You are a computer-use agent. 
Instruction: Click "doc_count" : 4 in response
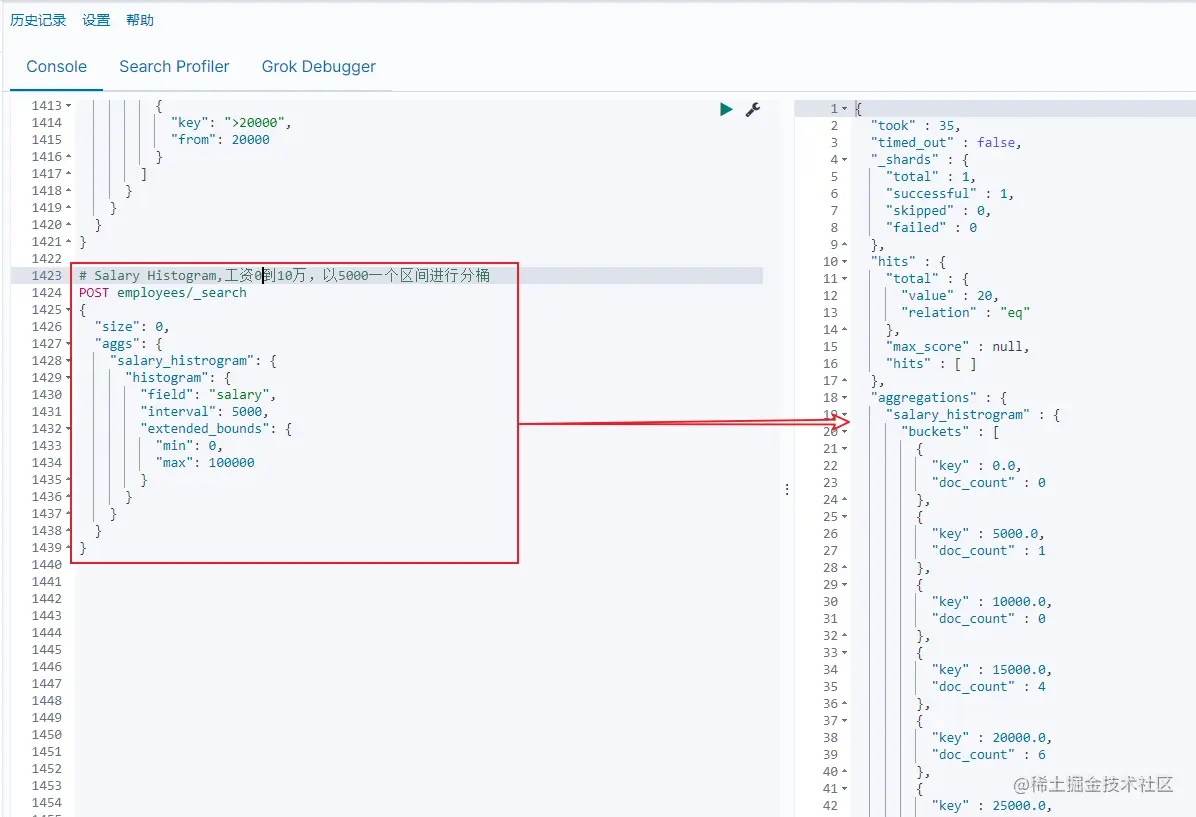click(x=989, y=687)
